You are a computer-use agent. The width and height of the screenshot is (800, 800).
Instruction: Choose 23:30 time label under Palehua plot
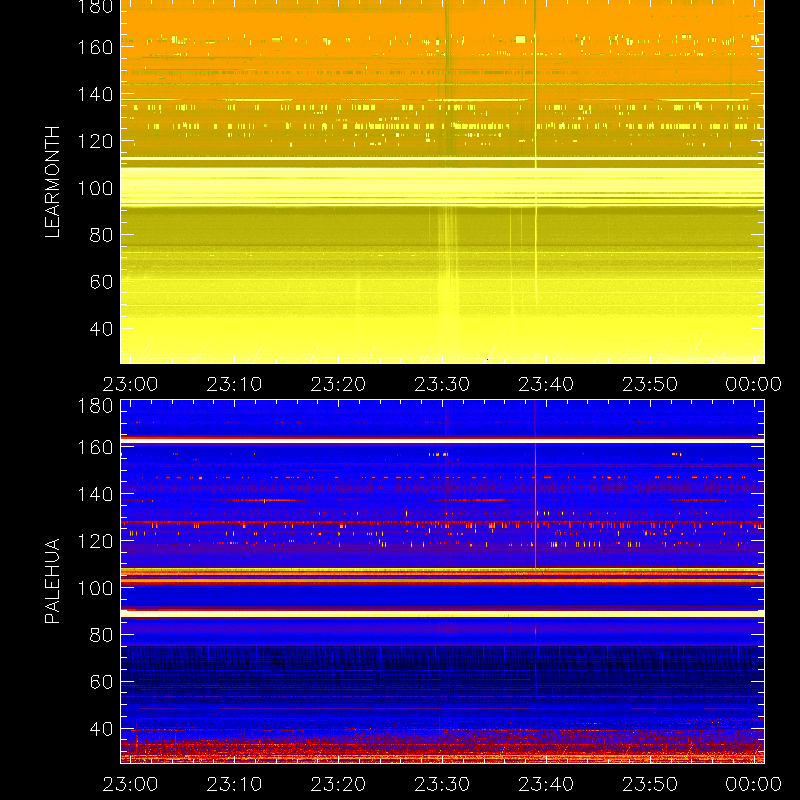[442, 784]
